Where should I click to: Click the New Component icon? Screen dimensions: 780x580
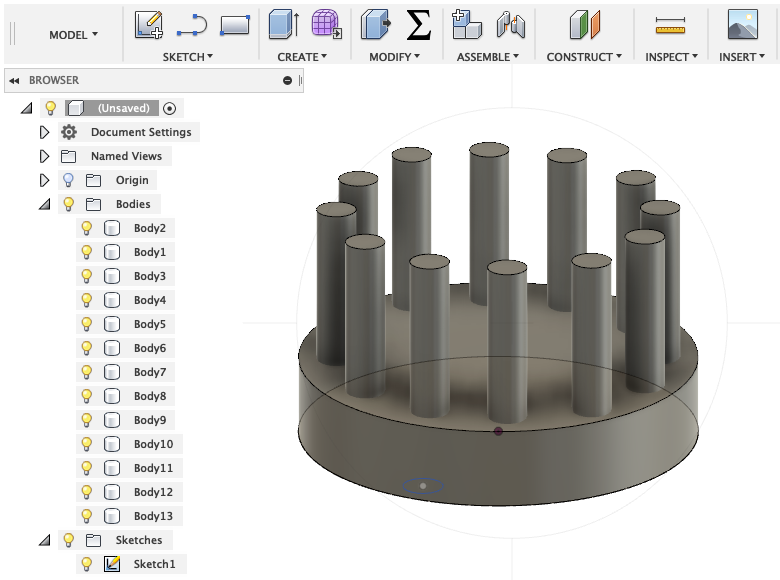(467, 25)
